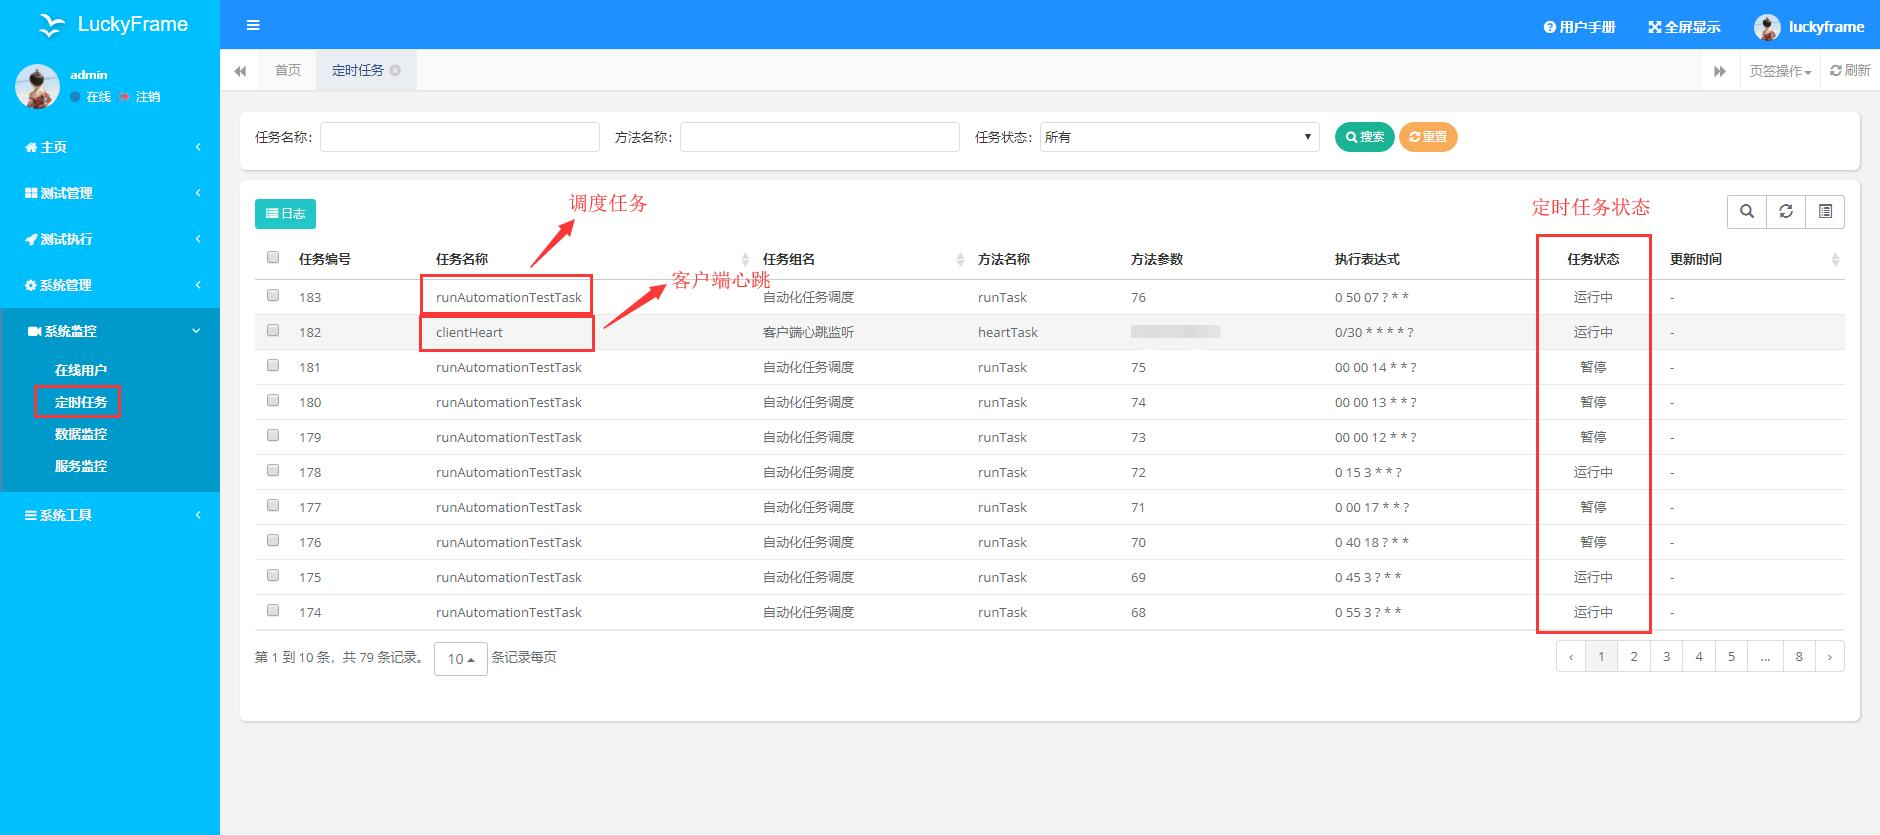Check the box for task 177
The height and width of the screenshot is (835, 1880).
(x=273, y=505)
